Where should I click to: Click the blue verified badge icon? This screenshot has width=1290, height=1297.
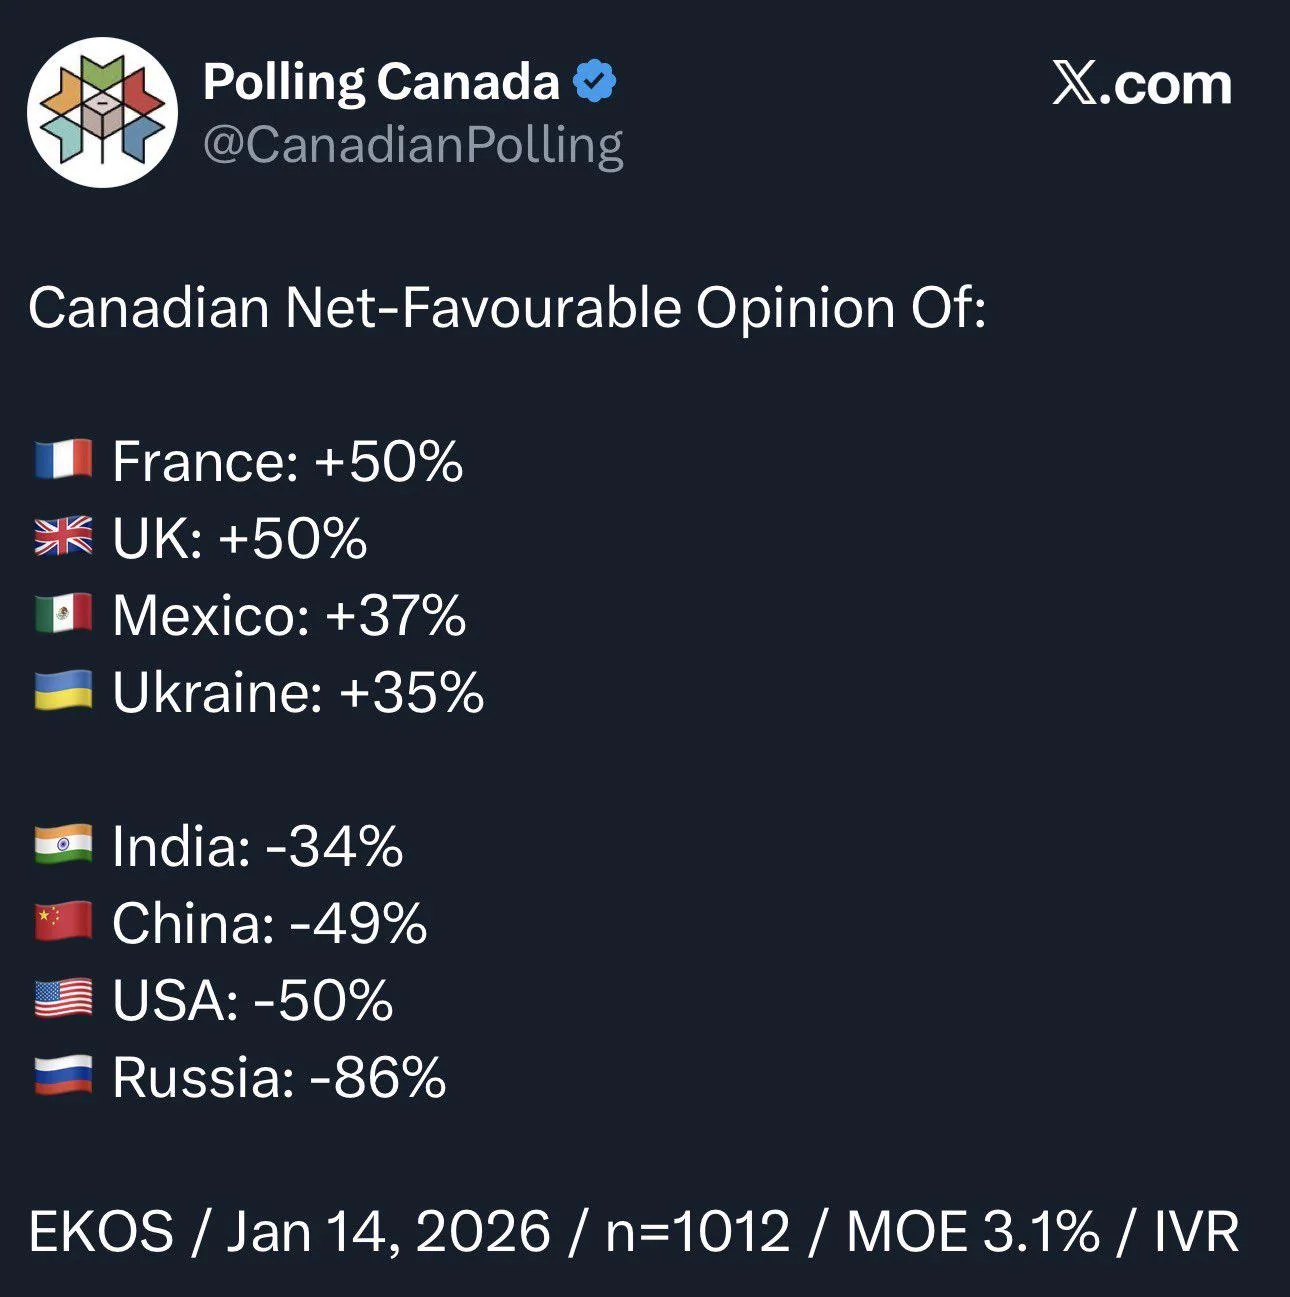[595, 82]
